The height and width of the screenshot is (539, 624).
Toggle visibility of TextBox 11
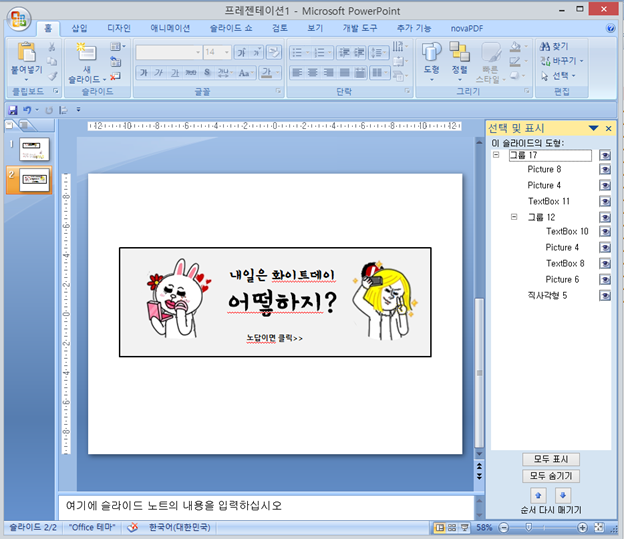coord(605,201)
